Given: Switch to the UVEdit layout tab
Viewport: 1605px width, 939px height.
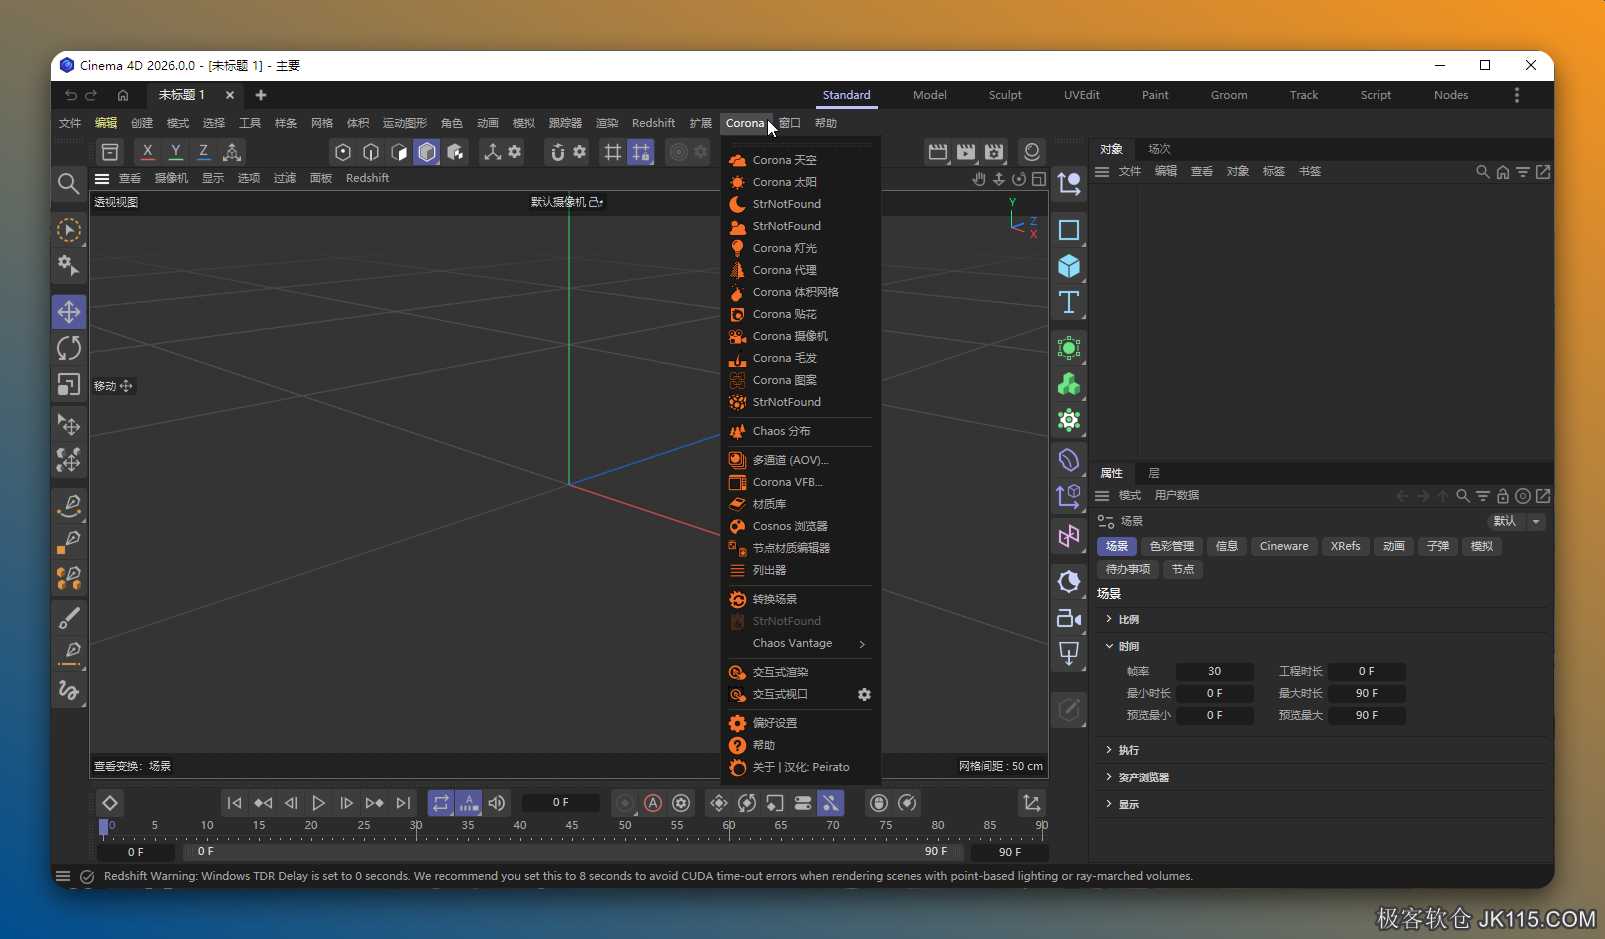Looking at the screenshot, I should [x=1081, y=95].
